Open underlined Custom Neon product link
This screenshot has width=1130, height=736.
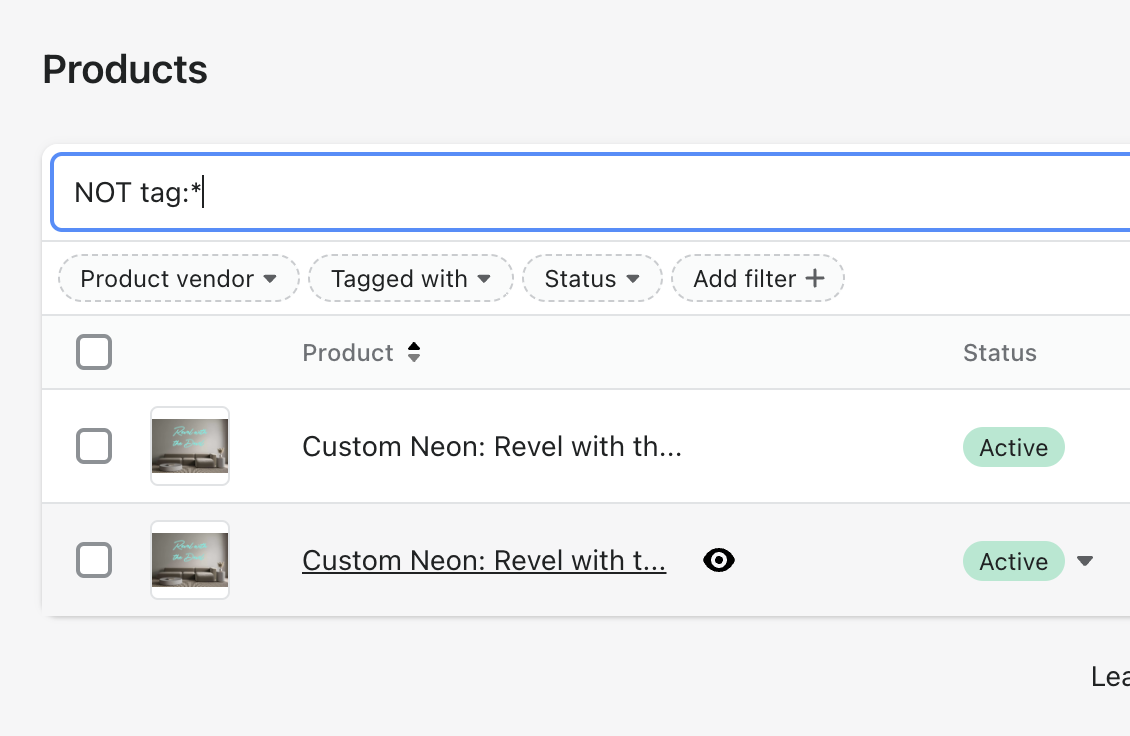click(484, 561)
